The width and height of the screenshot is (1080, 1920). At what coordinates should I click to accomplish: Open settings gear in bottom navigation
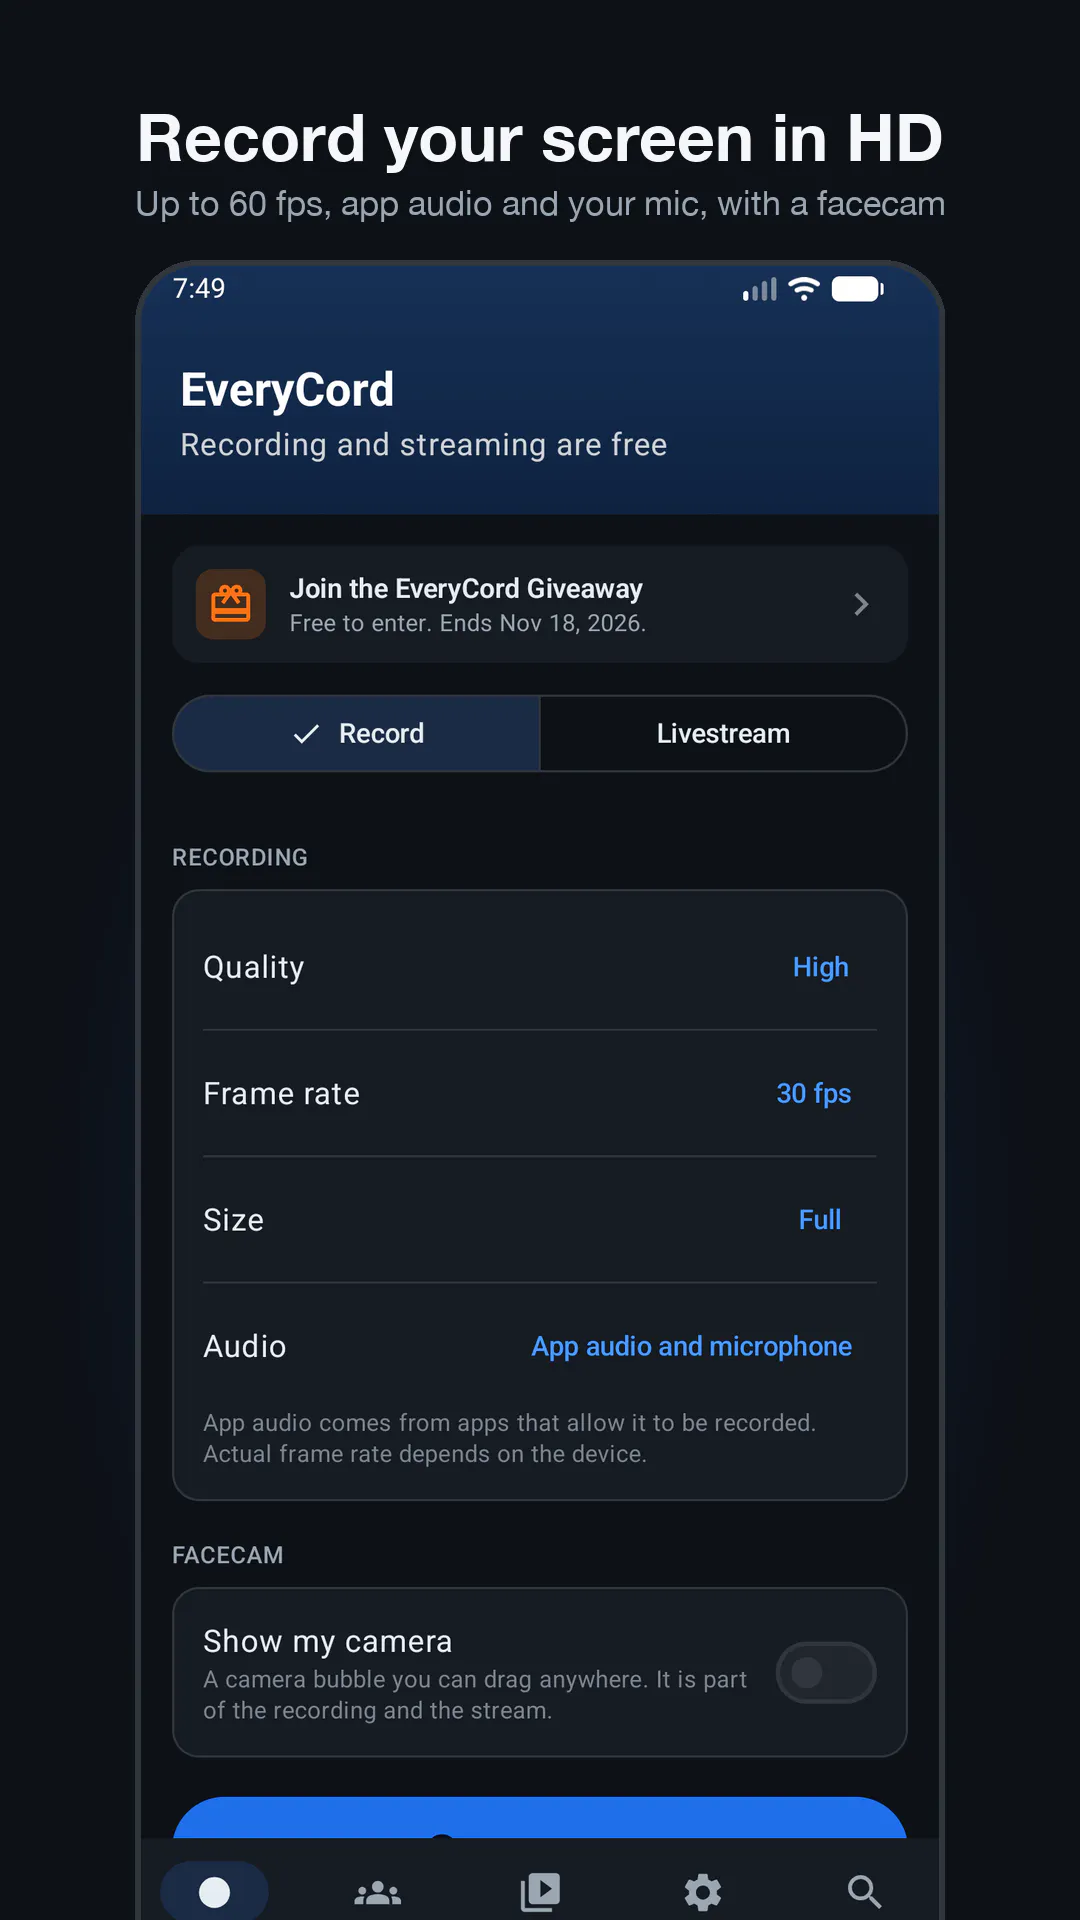702,1892
